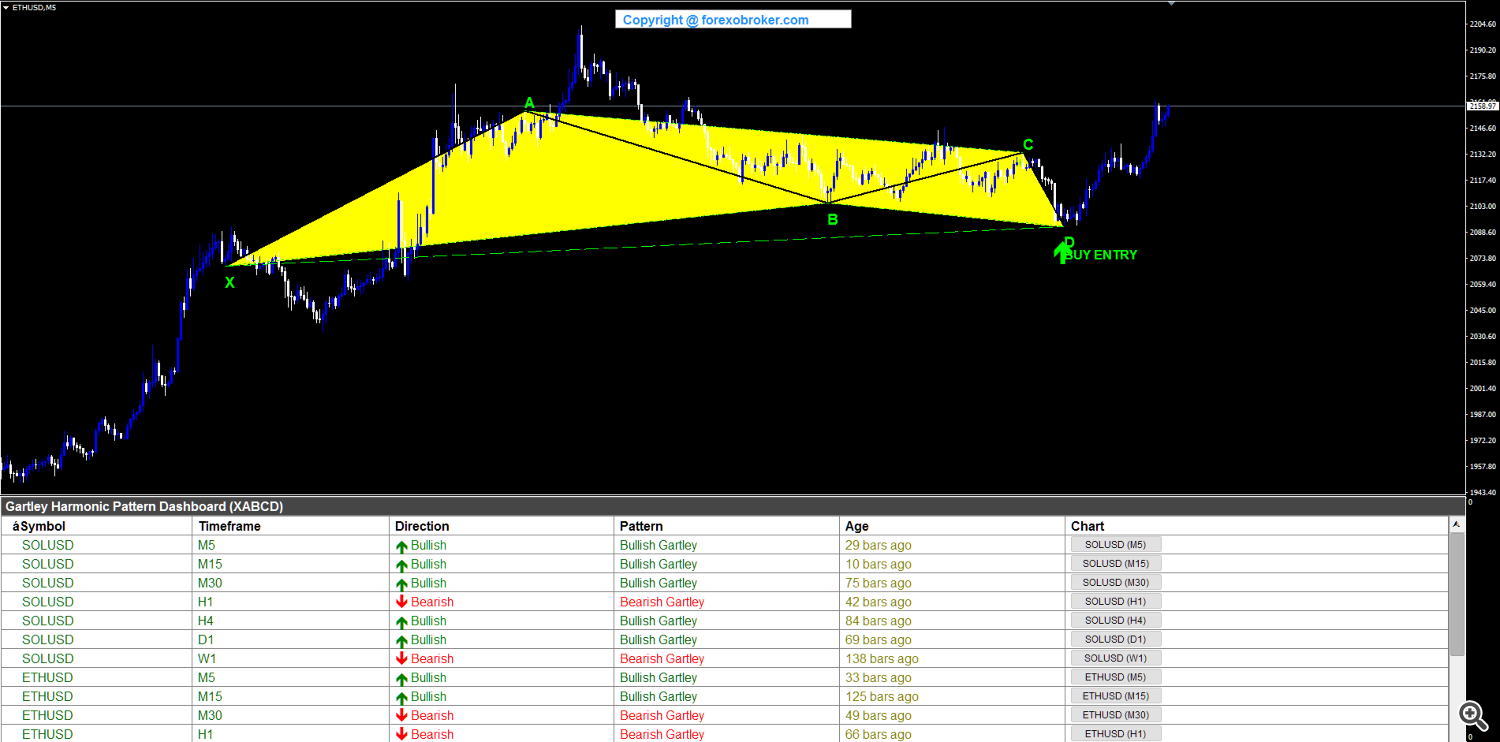Click the bearish arrow in the ETHUSD H1 row
Viewport: 1500px width, 742px height.
(402, 735)
